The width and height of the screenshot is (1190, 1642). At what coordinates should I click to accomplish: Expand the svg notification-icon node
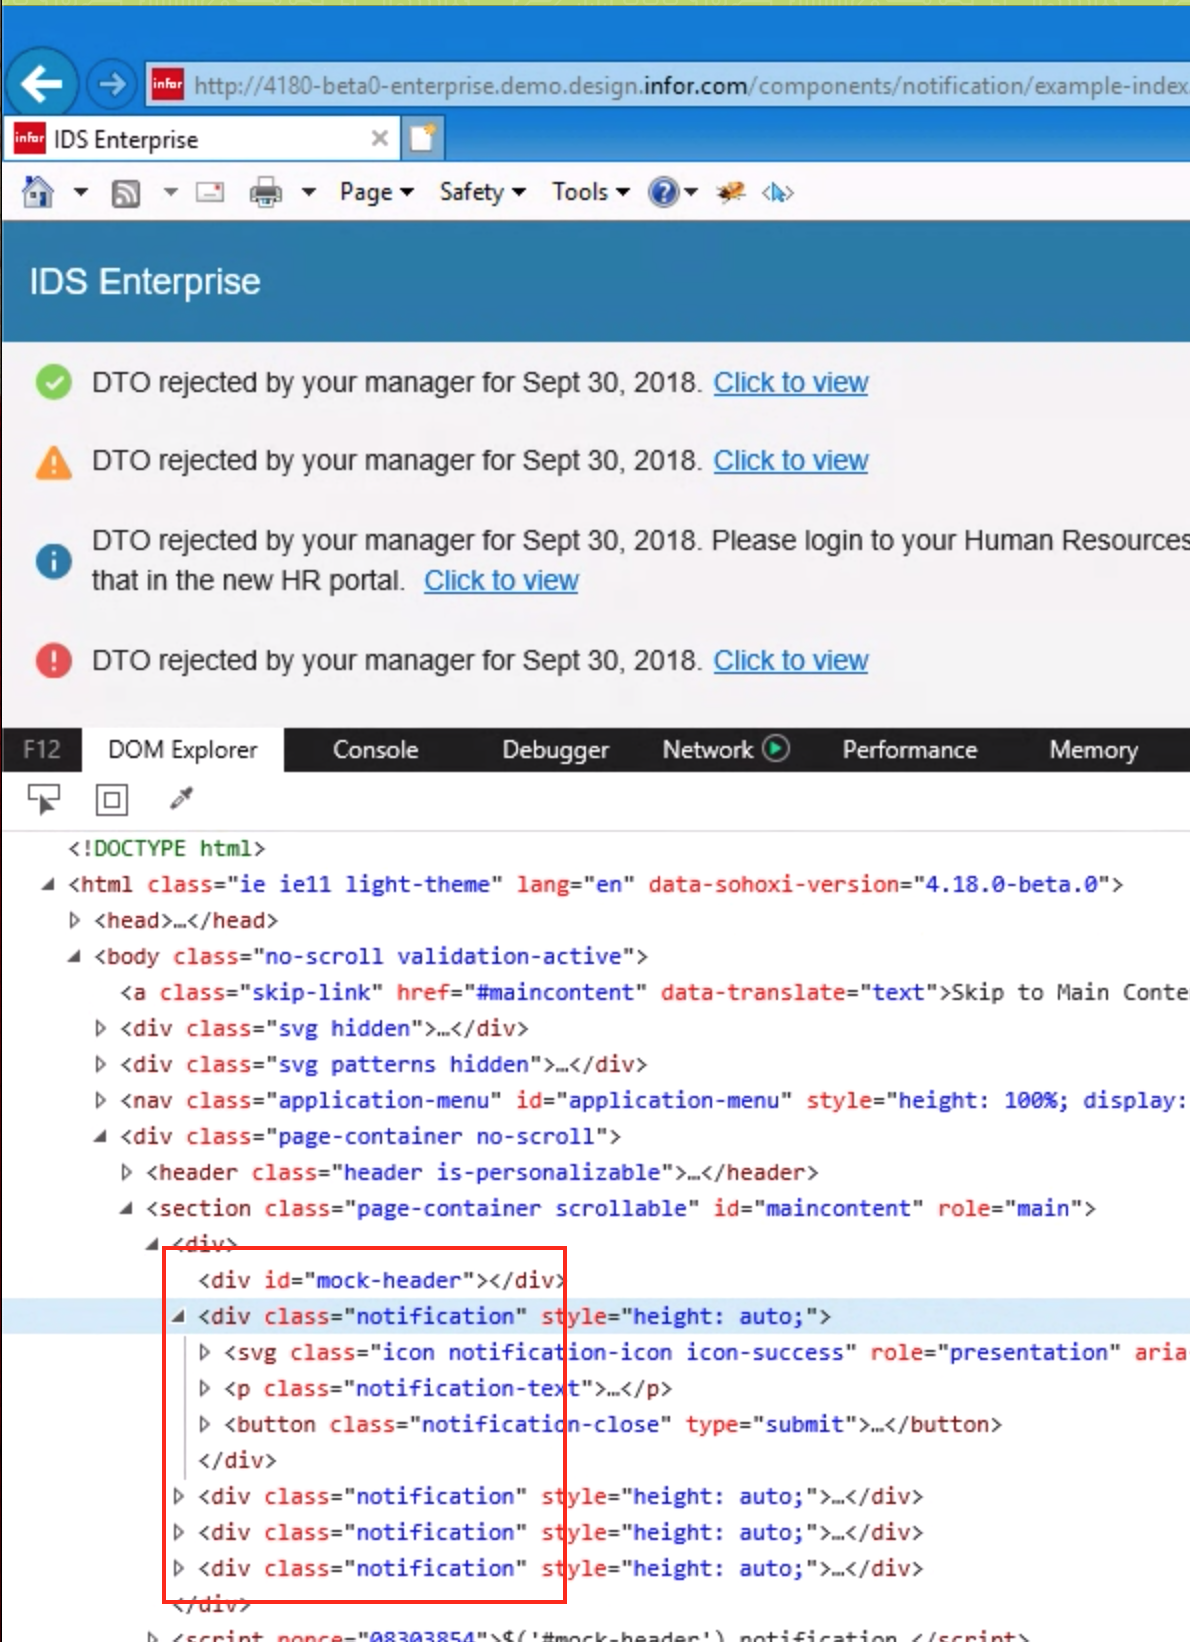[x=203, y=1352]
